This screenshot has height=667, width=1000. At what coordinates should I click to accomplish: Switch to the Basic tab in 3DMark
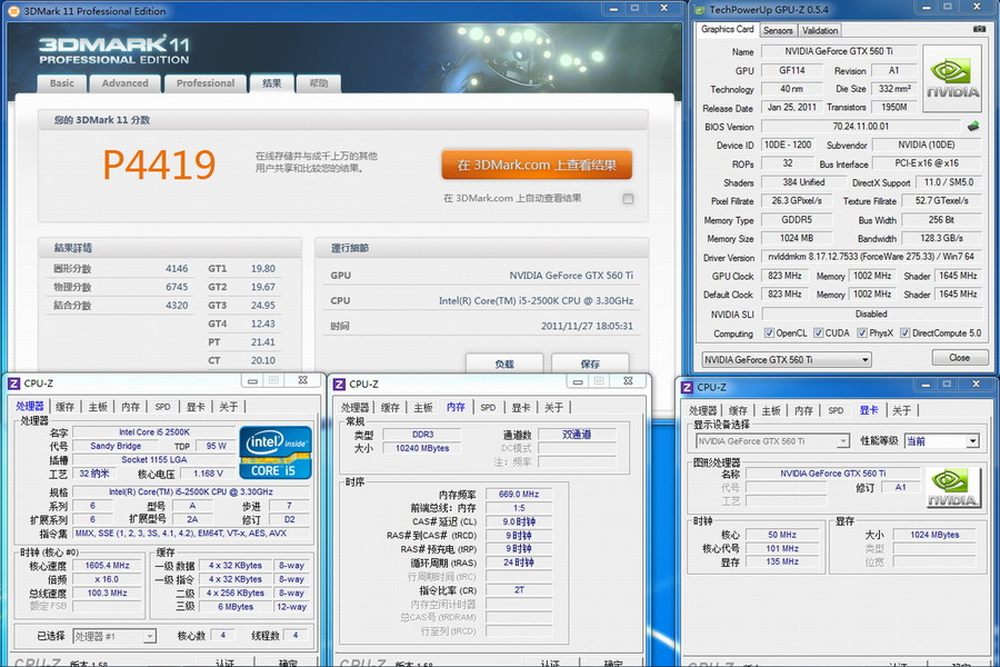click(x=62, y=84)
